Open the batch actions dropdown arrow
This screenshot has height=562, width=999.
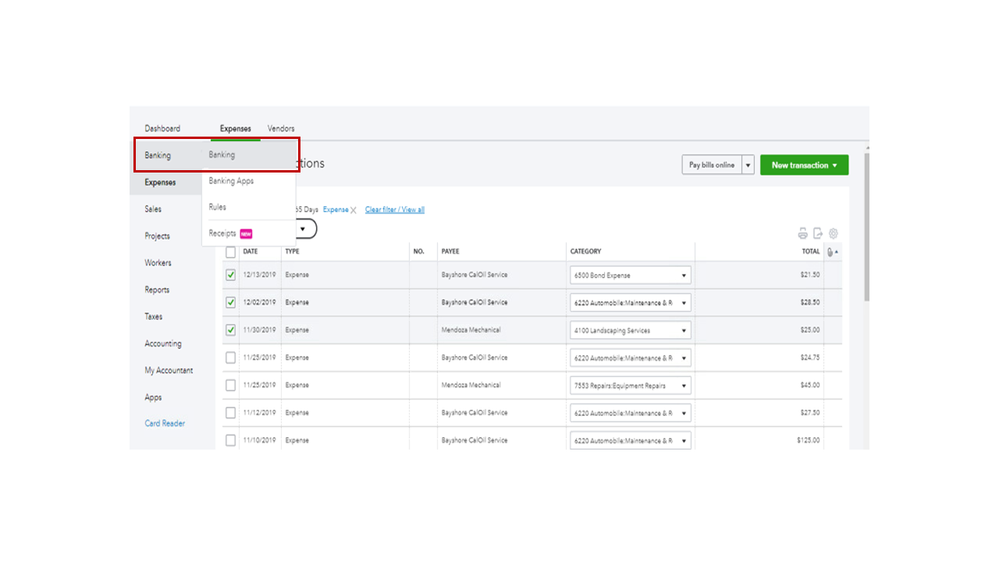pyautogui.click(x=303, y=229)
